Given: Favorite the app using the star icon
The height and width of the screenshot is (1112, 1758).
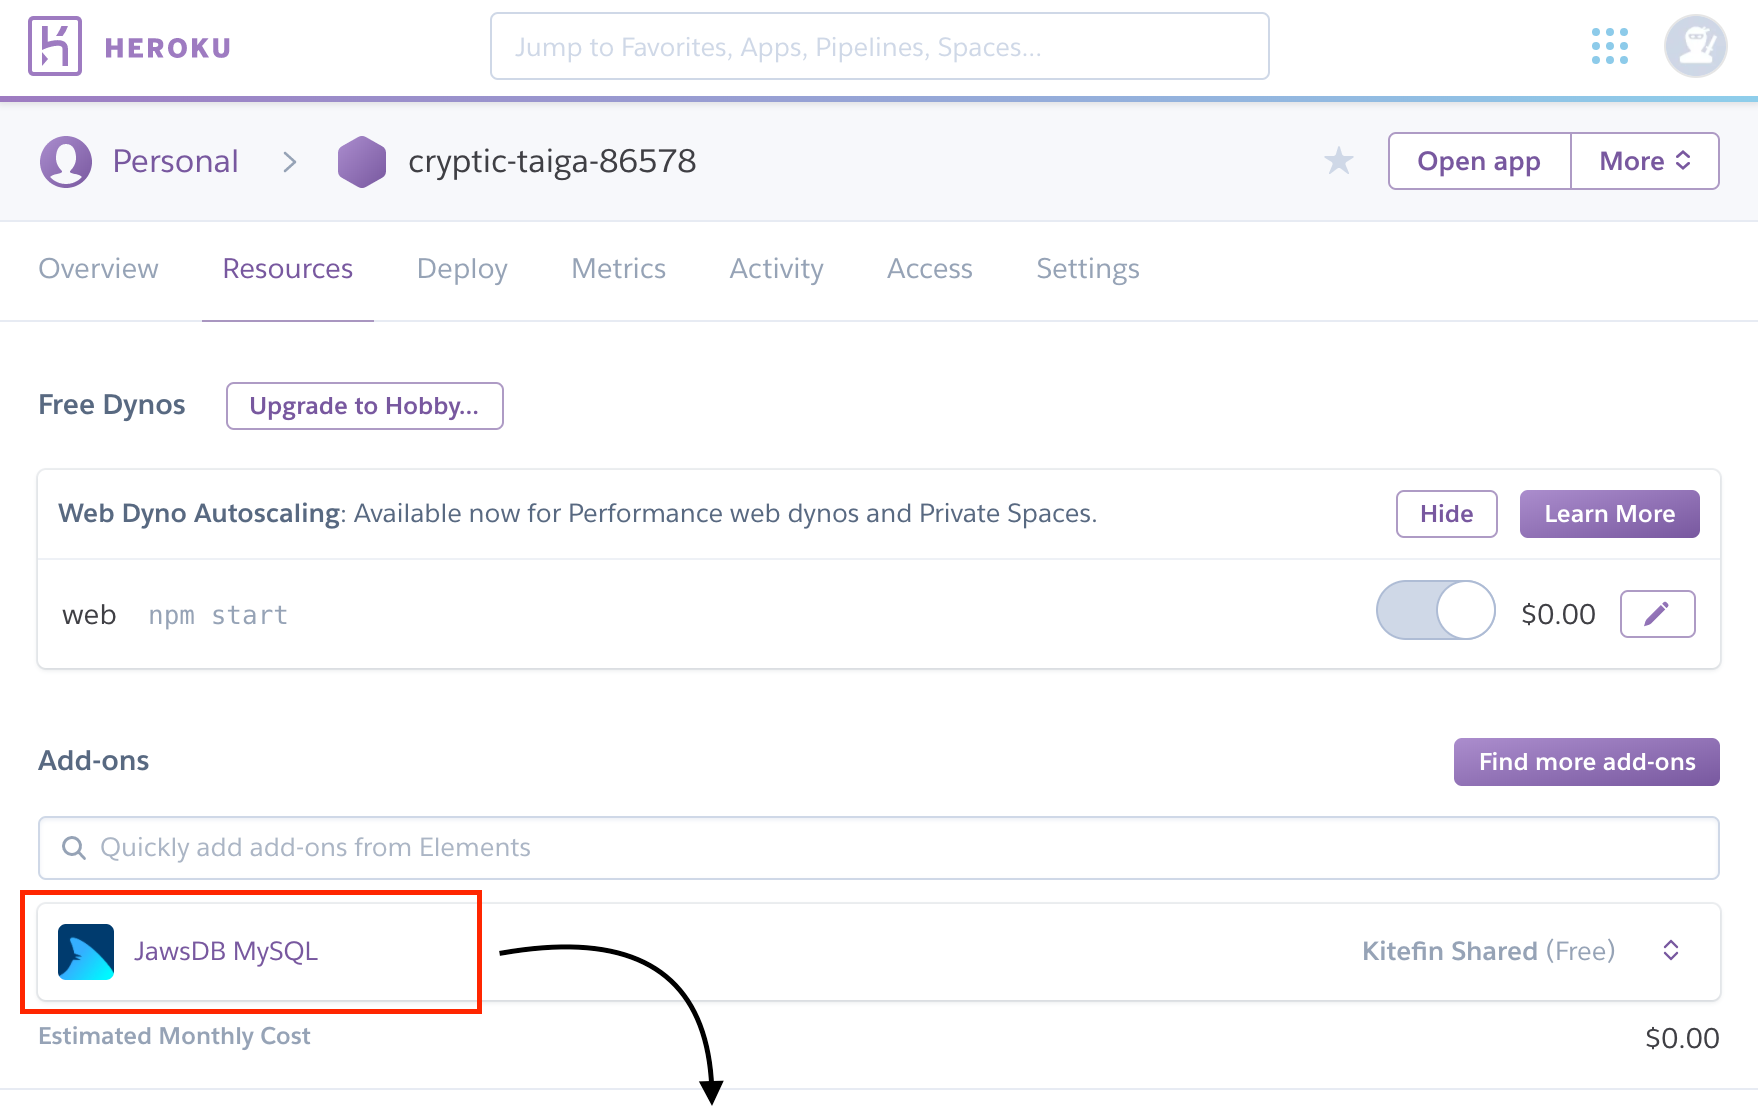Looking at the screenshot, I should [1339, 160].
